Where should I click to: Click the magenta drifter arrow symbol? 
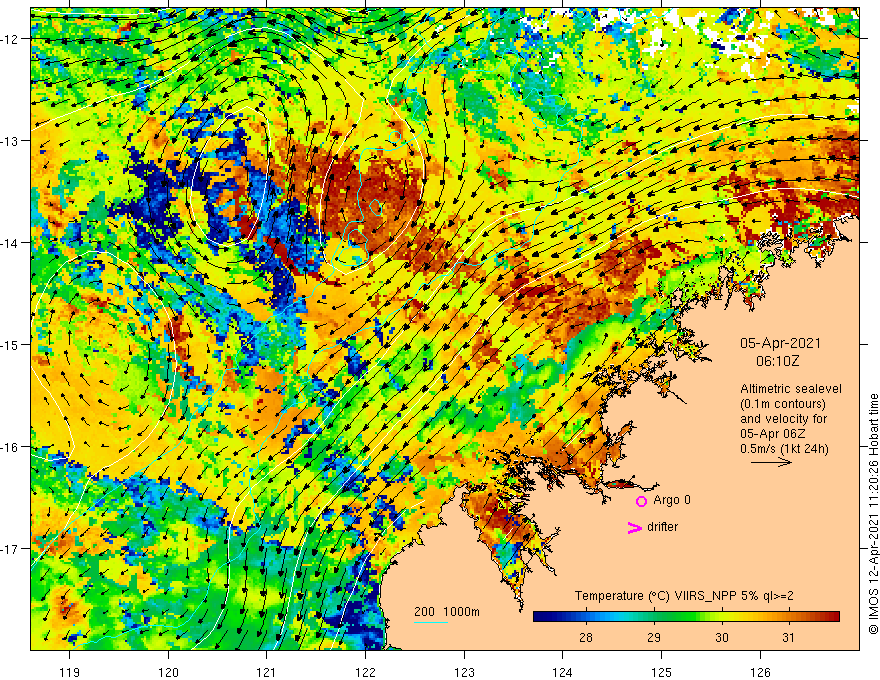pos(634,527)
